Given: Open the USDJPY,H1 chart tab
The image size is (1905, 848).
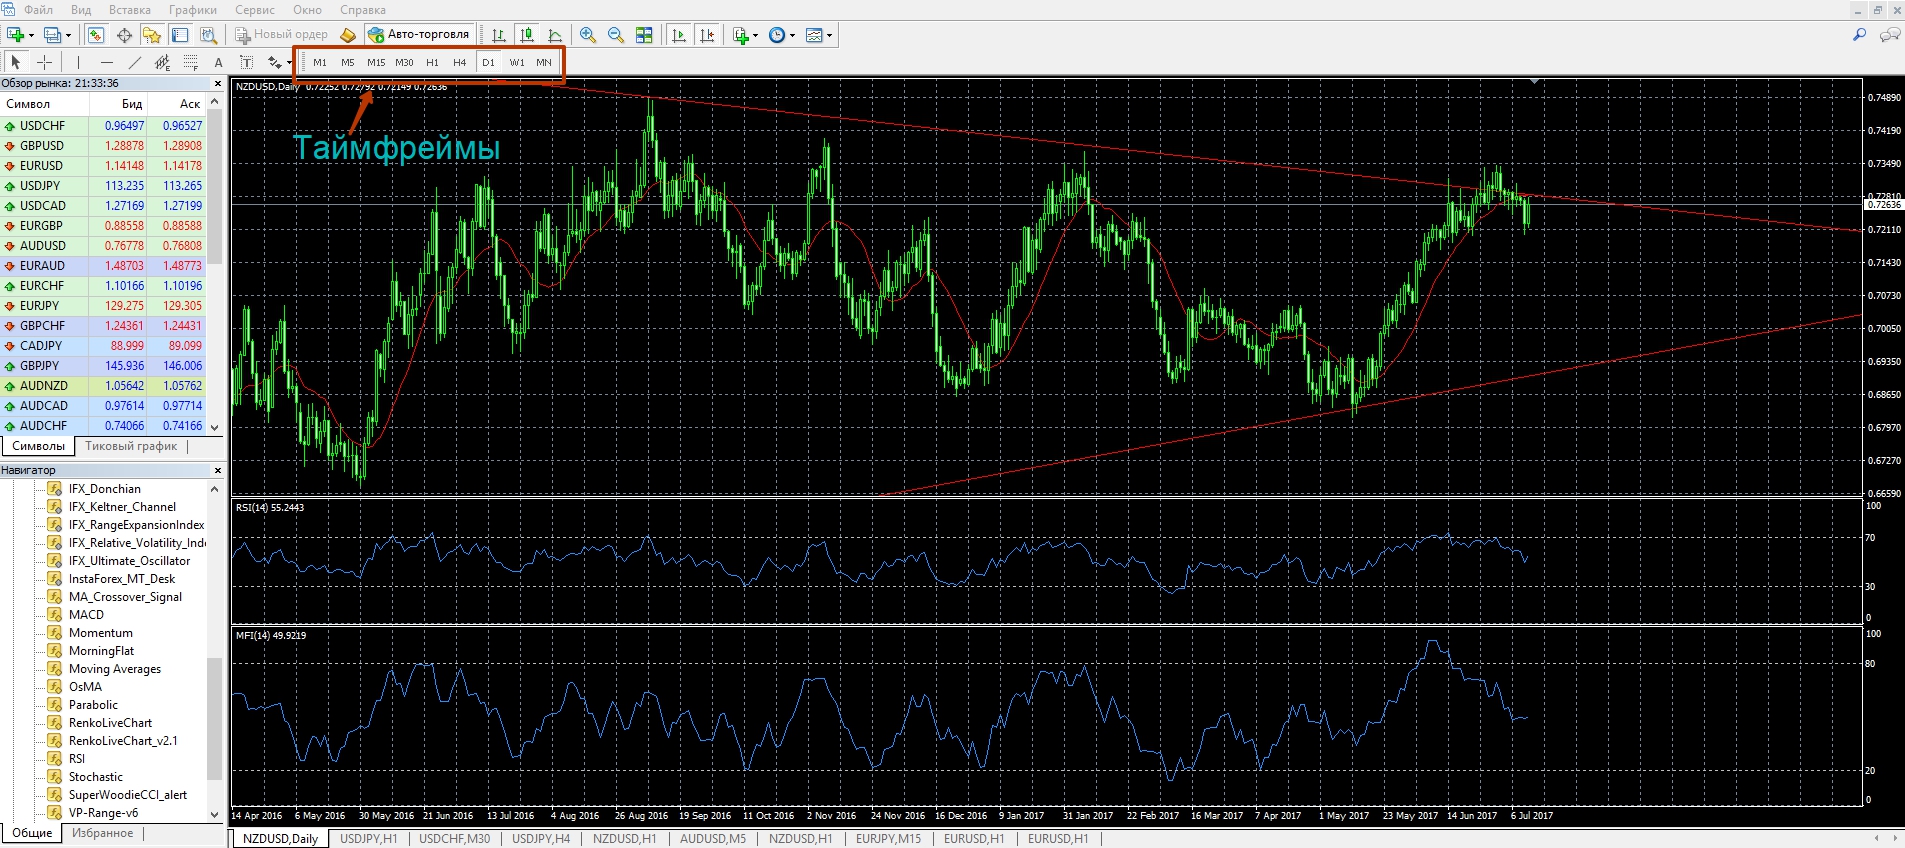Looking at the screenshot, I should [x=368, y=839].
